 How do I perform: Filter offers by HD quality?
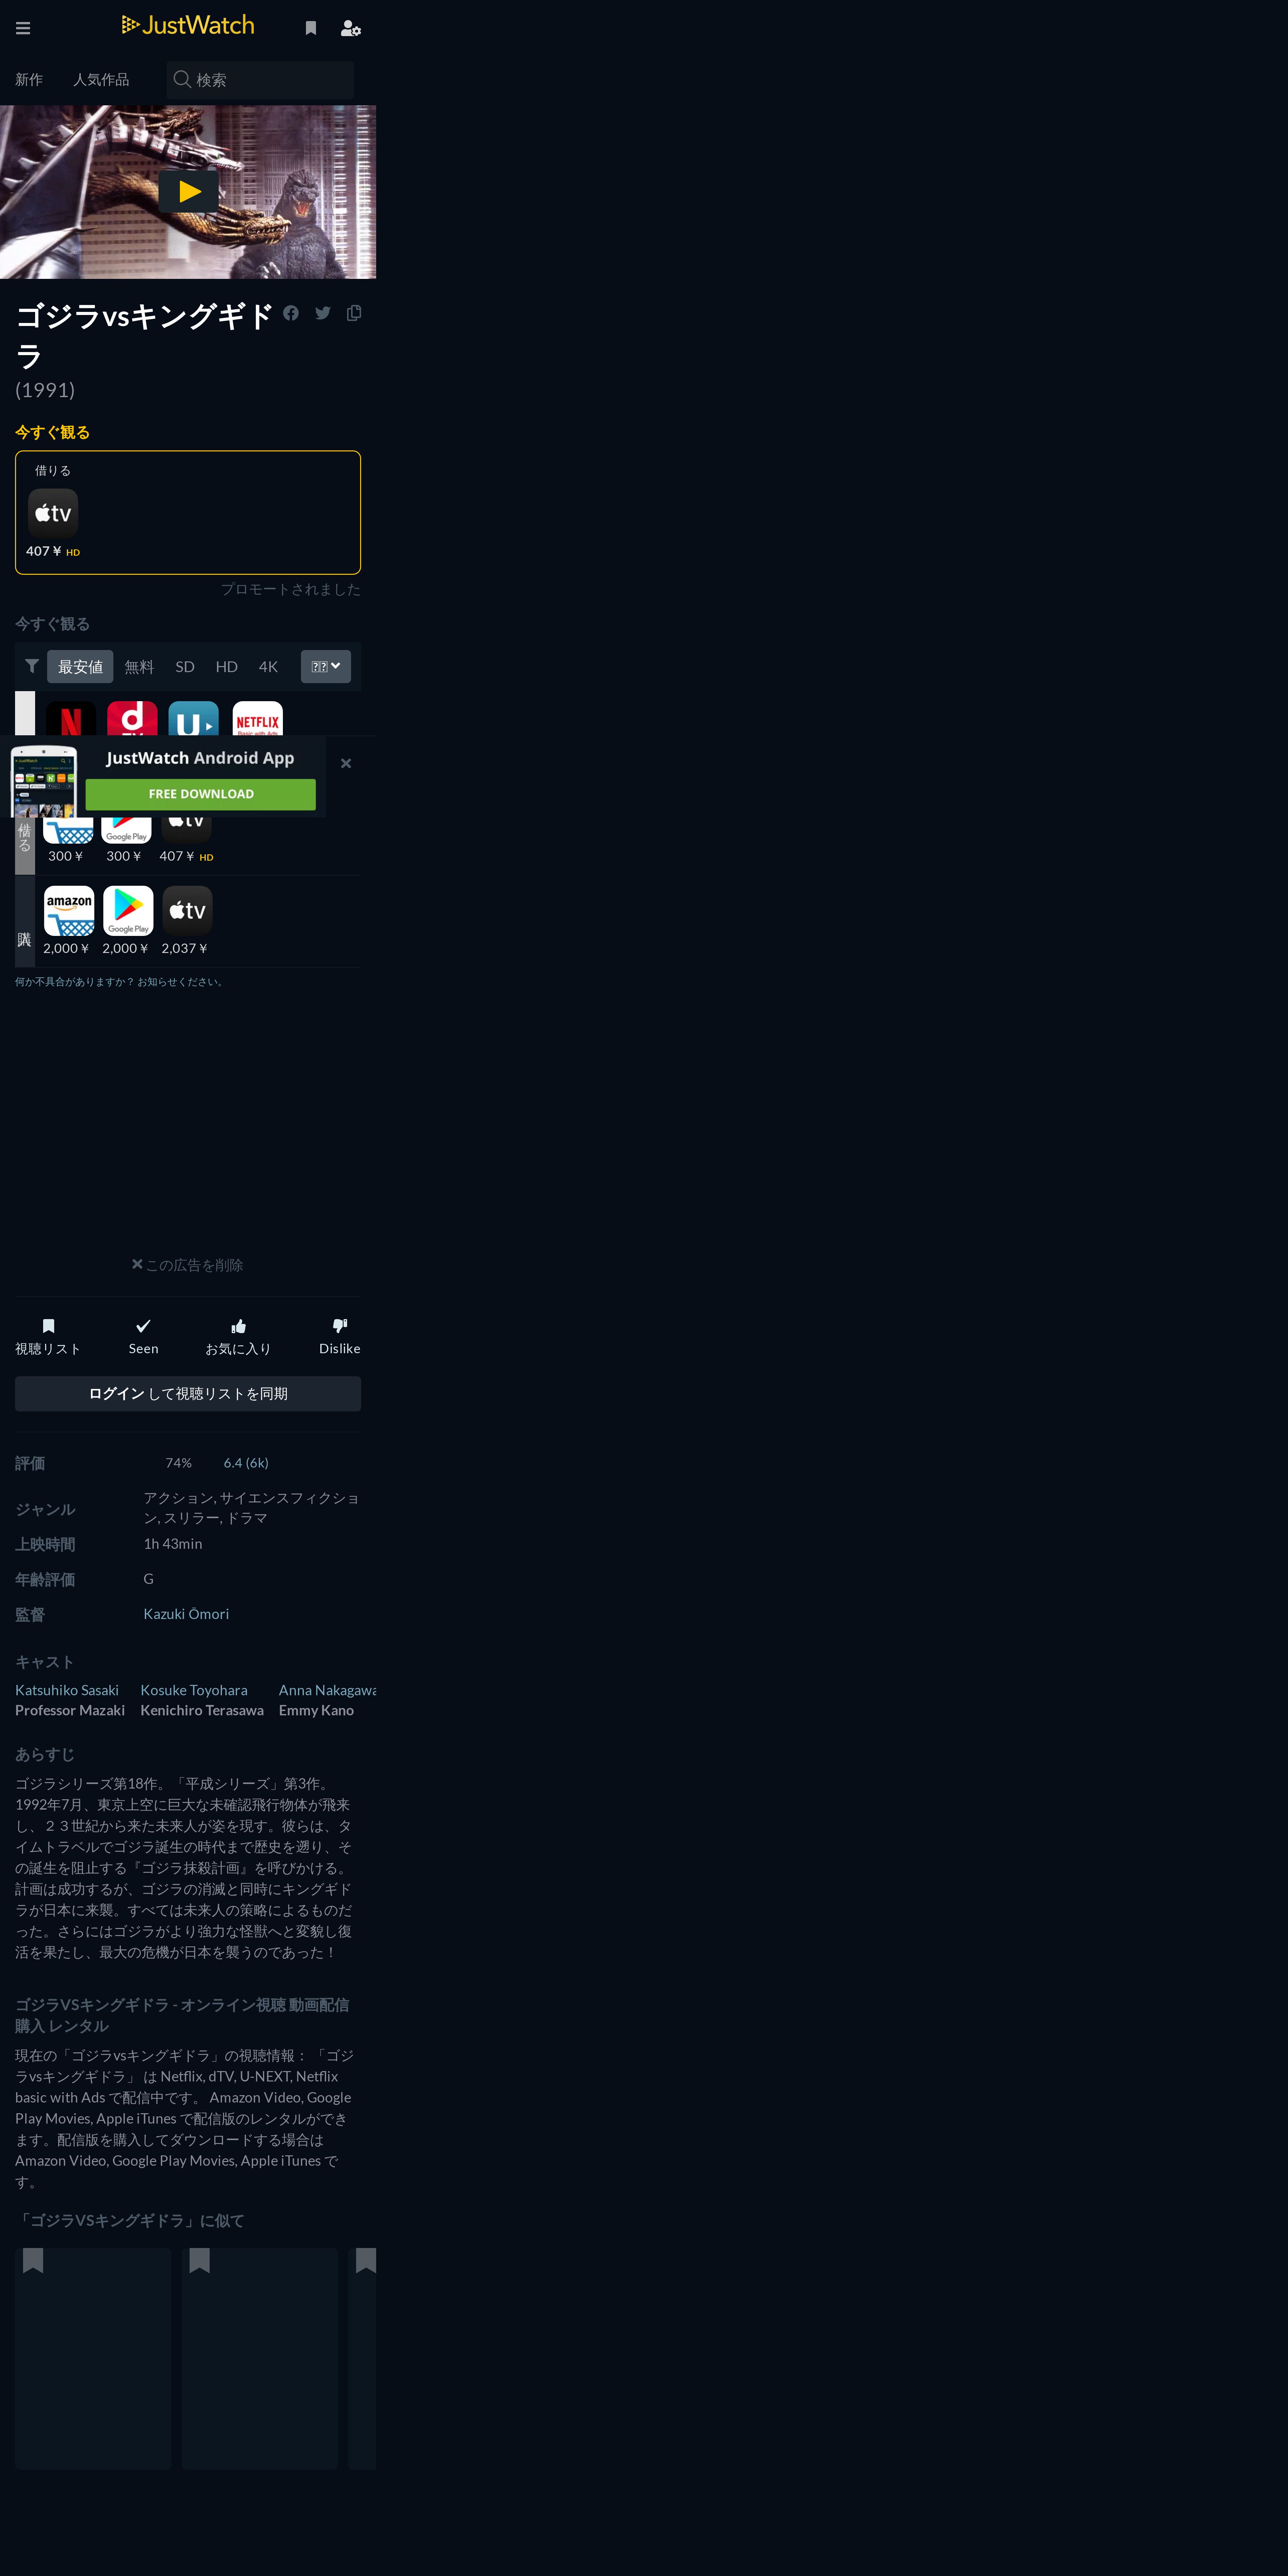(x=227, y=667)
